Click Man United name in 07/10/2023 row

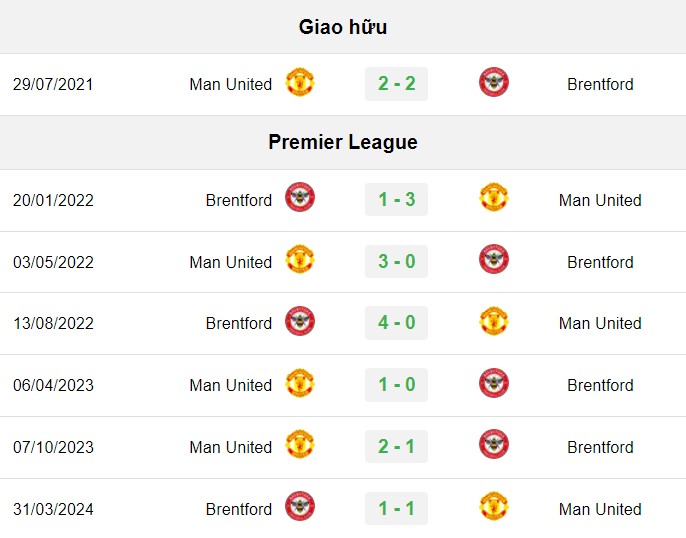[x=231, y=447]
